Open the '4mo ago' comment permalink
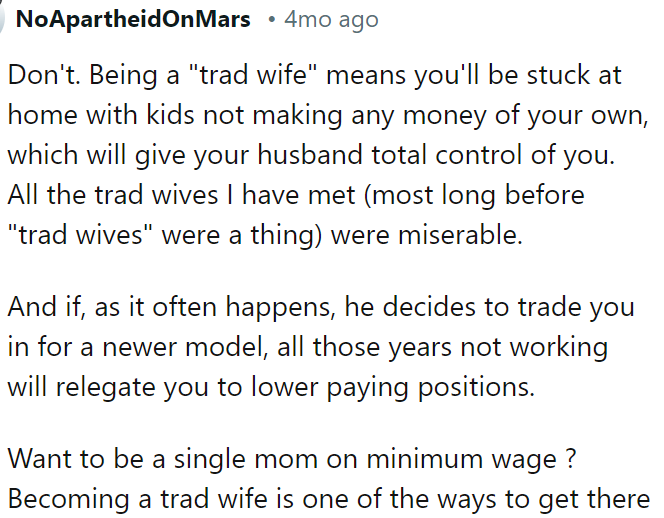 point(331,19)
